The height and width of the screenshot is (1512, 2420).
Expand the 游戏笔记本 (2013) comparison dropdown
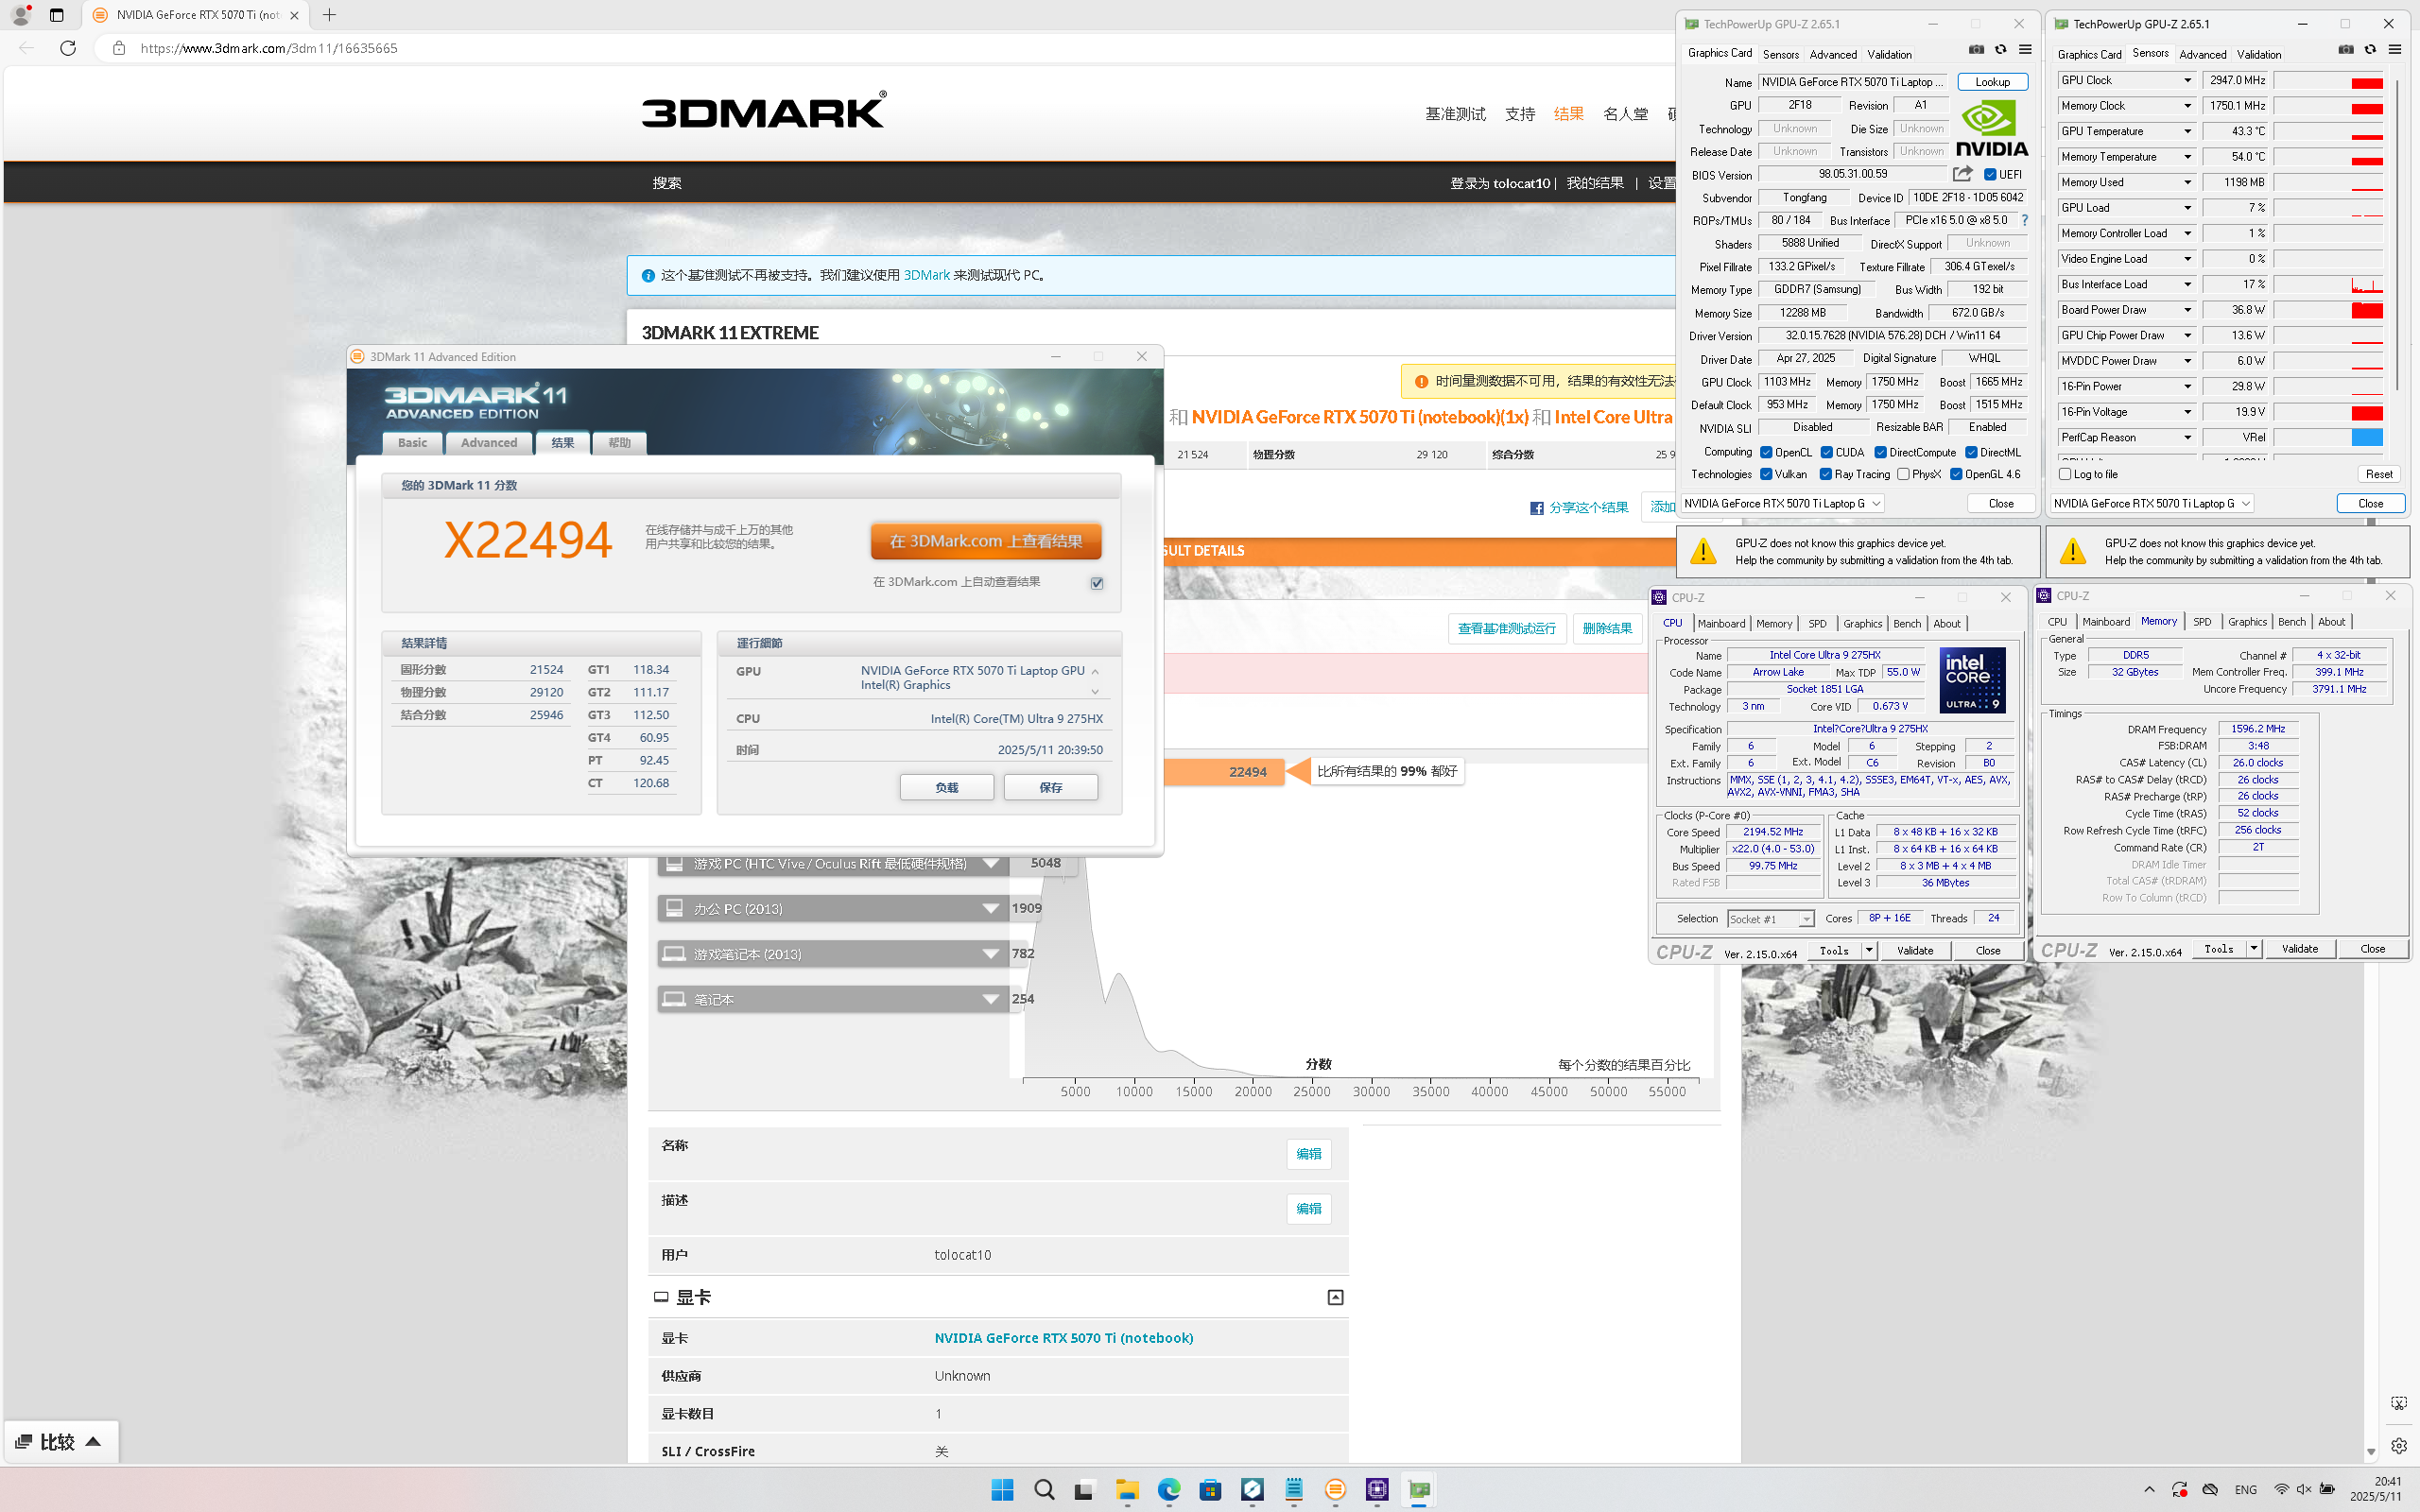pyautogui.click(x=990, y=954)
